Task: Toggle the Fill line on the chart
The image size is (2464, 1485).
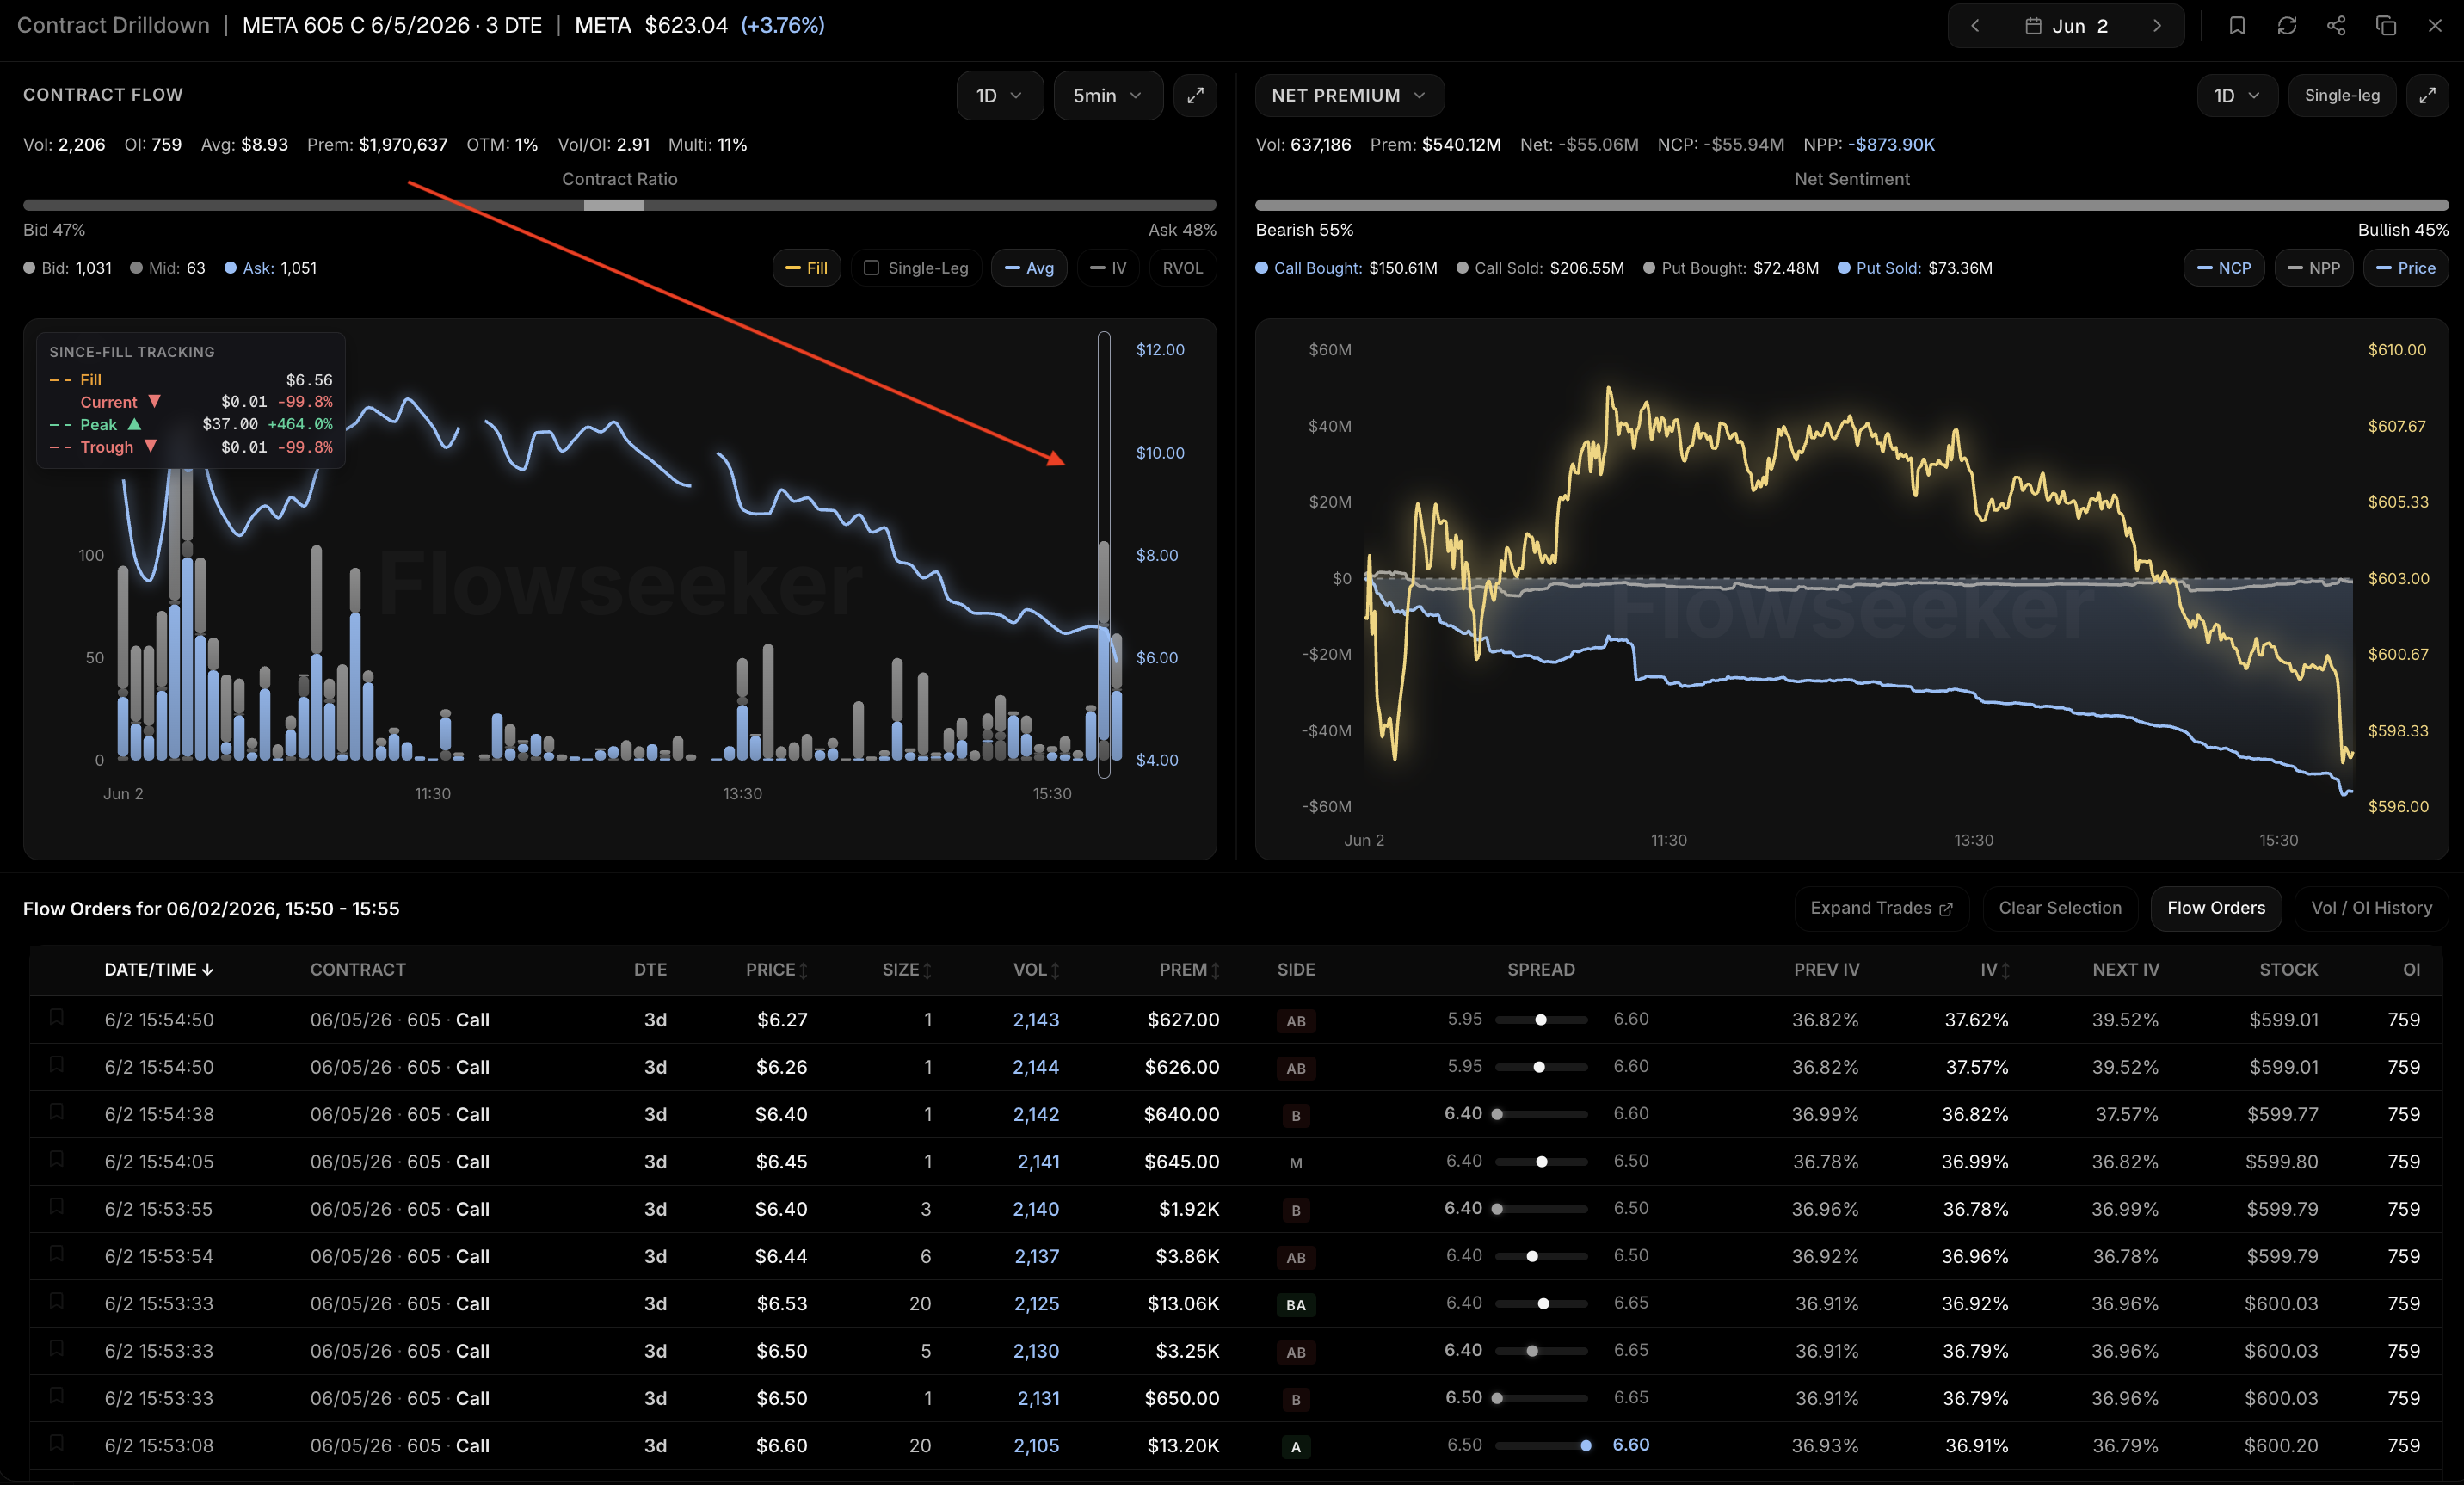Action: [x=807, y=268]
